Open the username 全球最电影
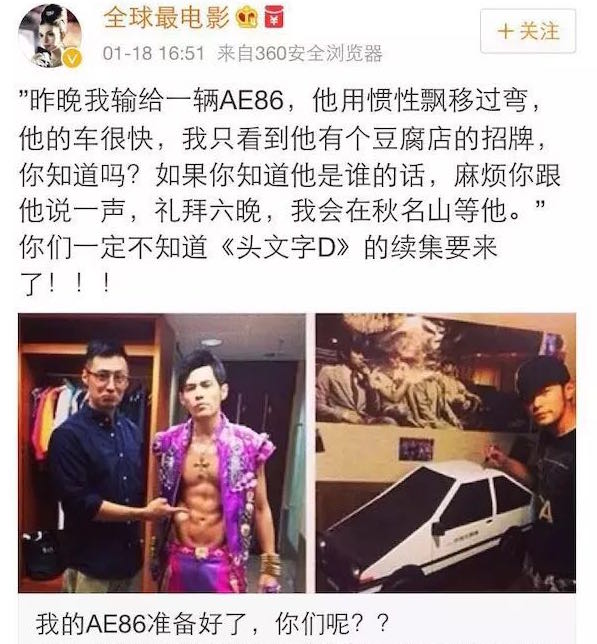Image resolution: width=597 pixels, height=644 pixels. click(x=166, y=18)
